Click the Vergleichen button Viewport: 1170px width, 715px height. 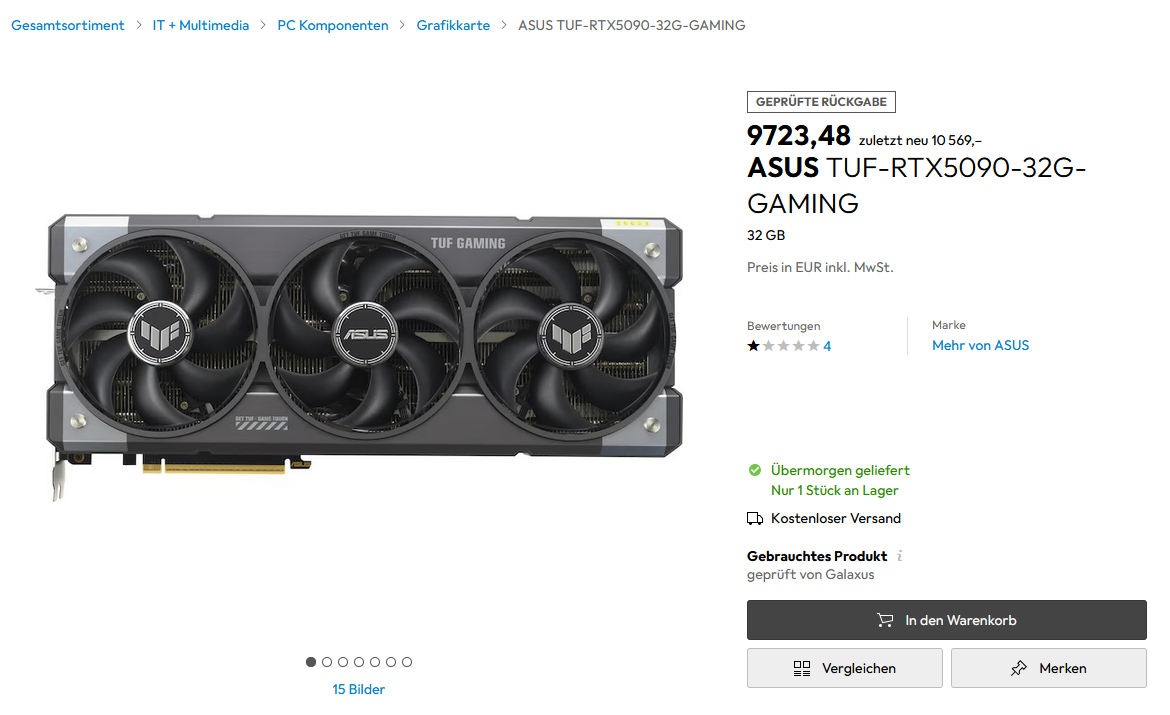[845, 668]
